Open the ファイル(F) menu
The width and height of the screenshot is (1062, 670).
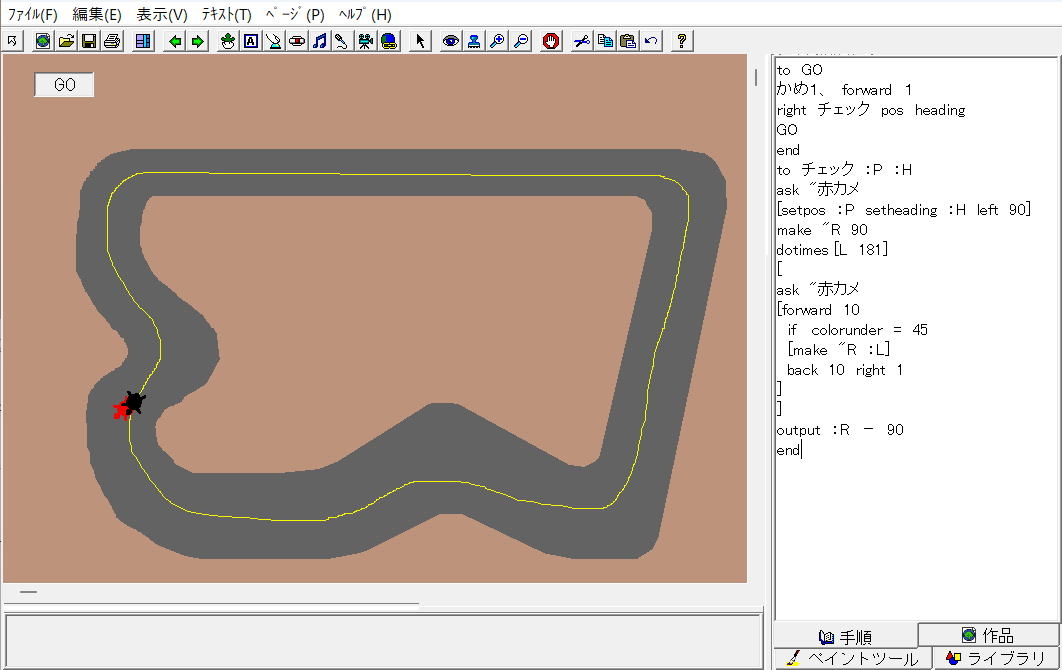click(33, 14)
